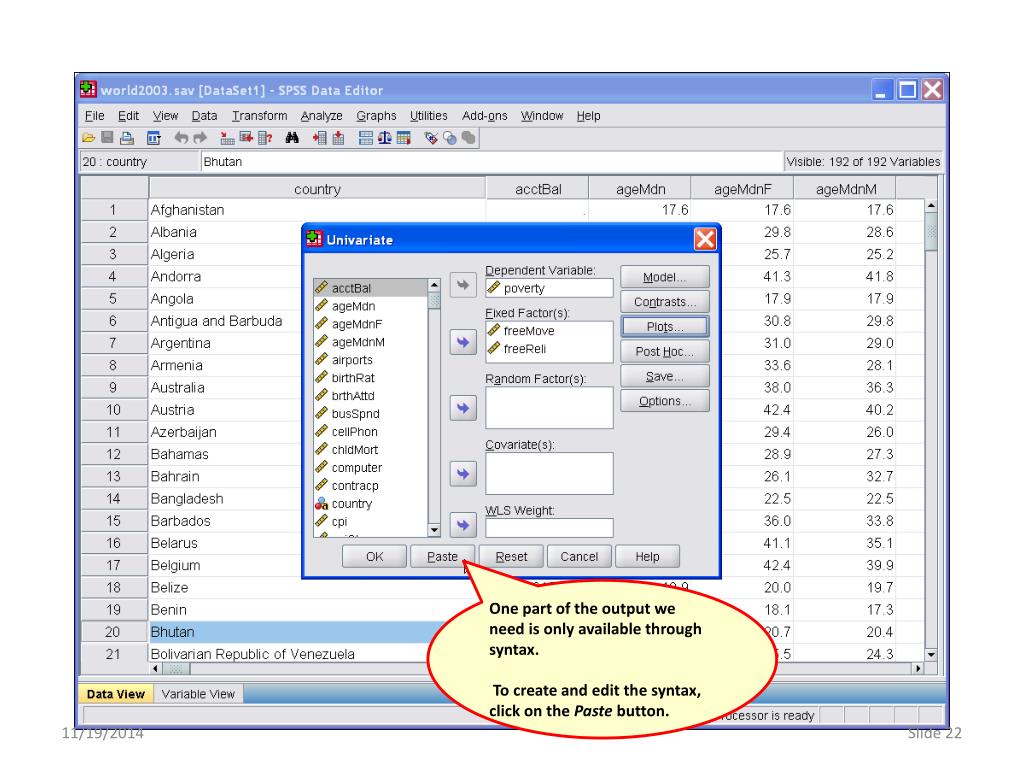The width and height of the screenshot is (1024, 768).
Task: Click arrow button beside Random Factor(s) box
Action: 463,408
